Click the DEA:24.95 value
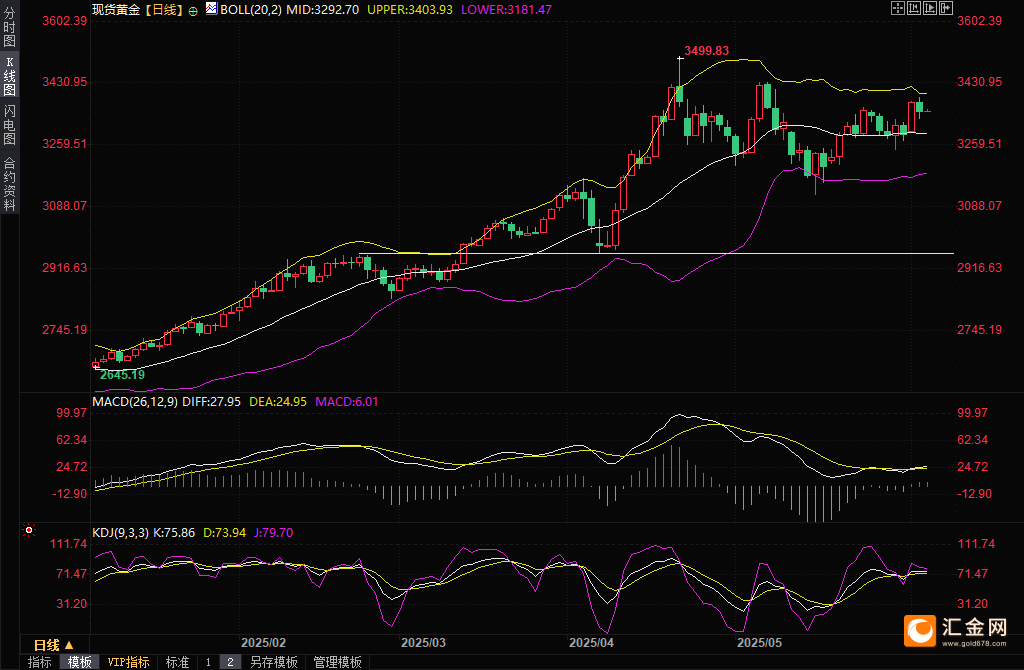Viewport: 1024px width, 670px height. [278, 402]
